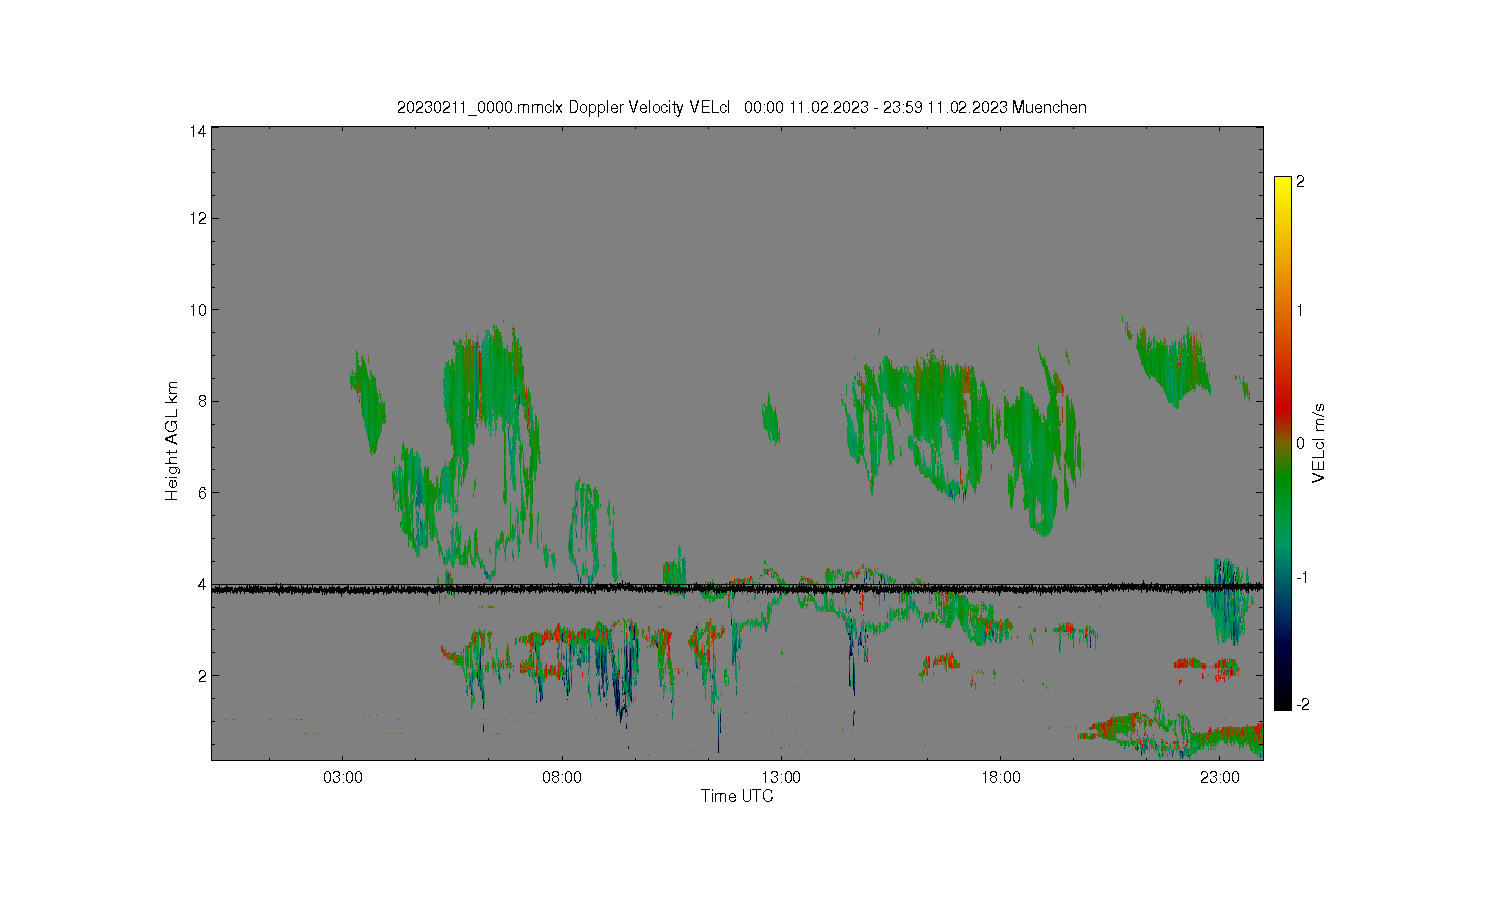Click the 4 km height tick label
The width and height of the screenshot is (1500, 900).
[x=202, y=584]
